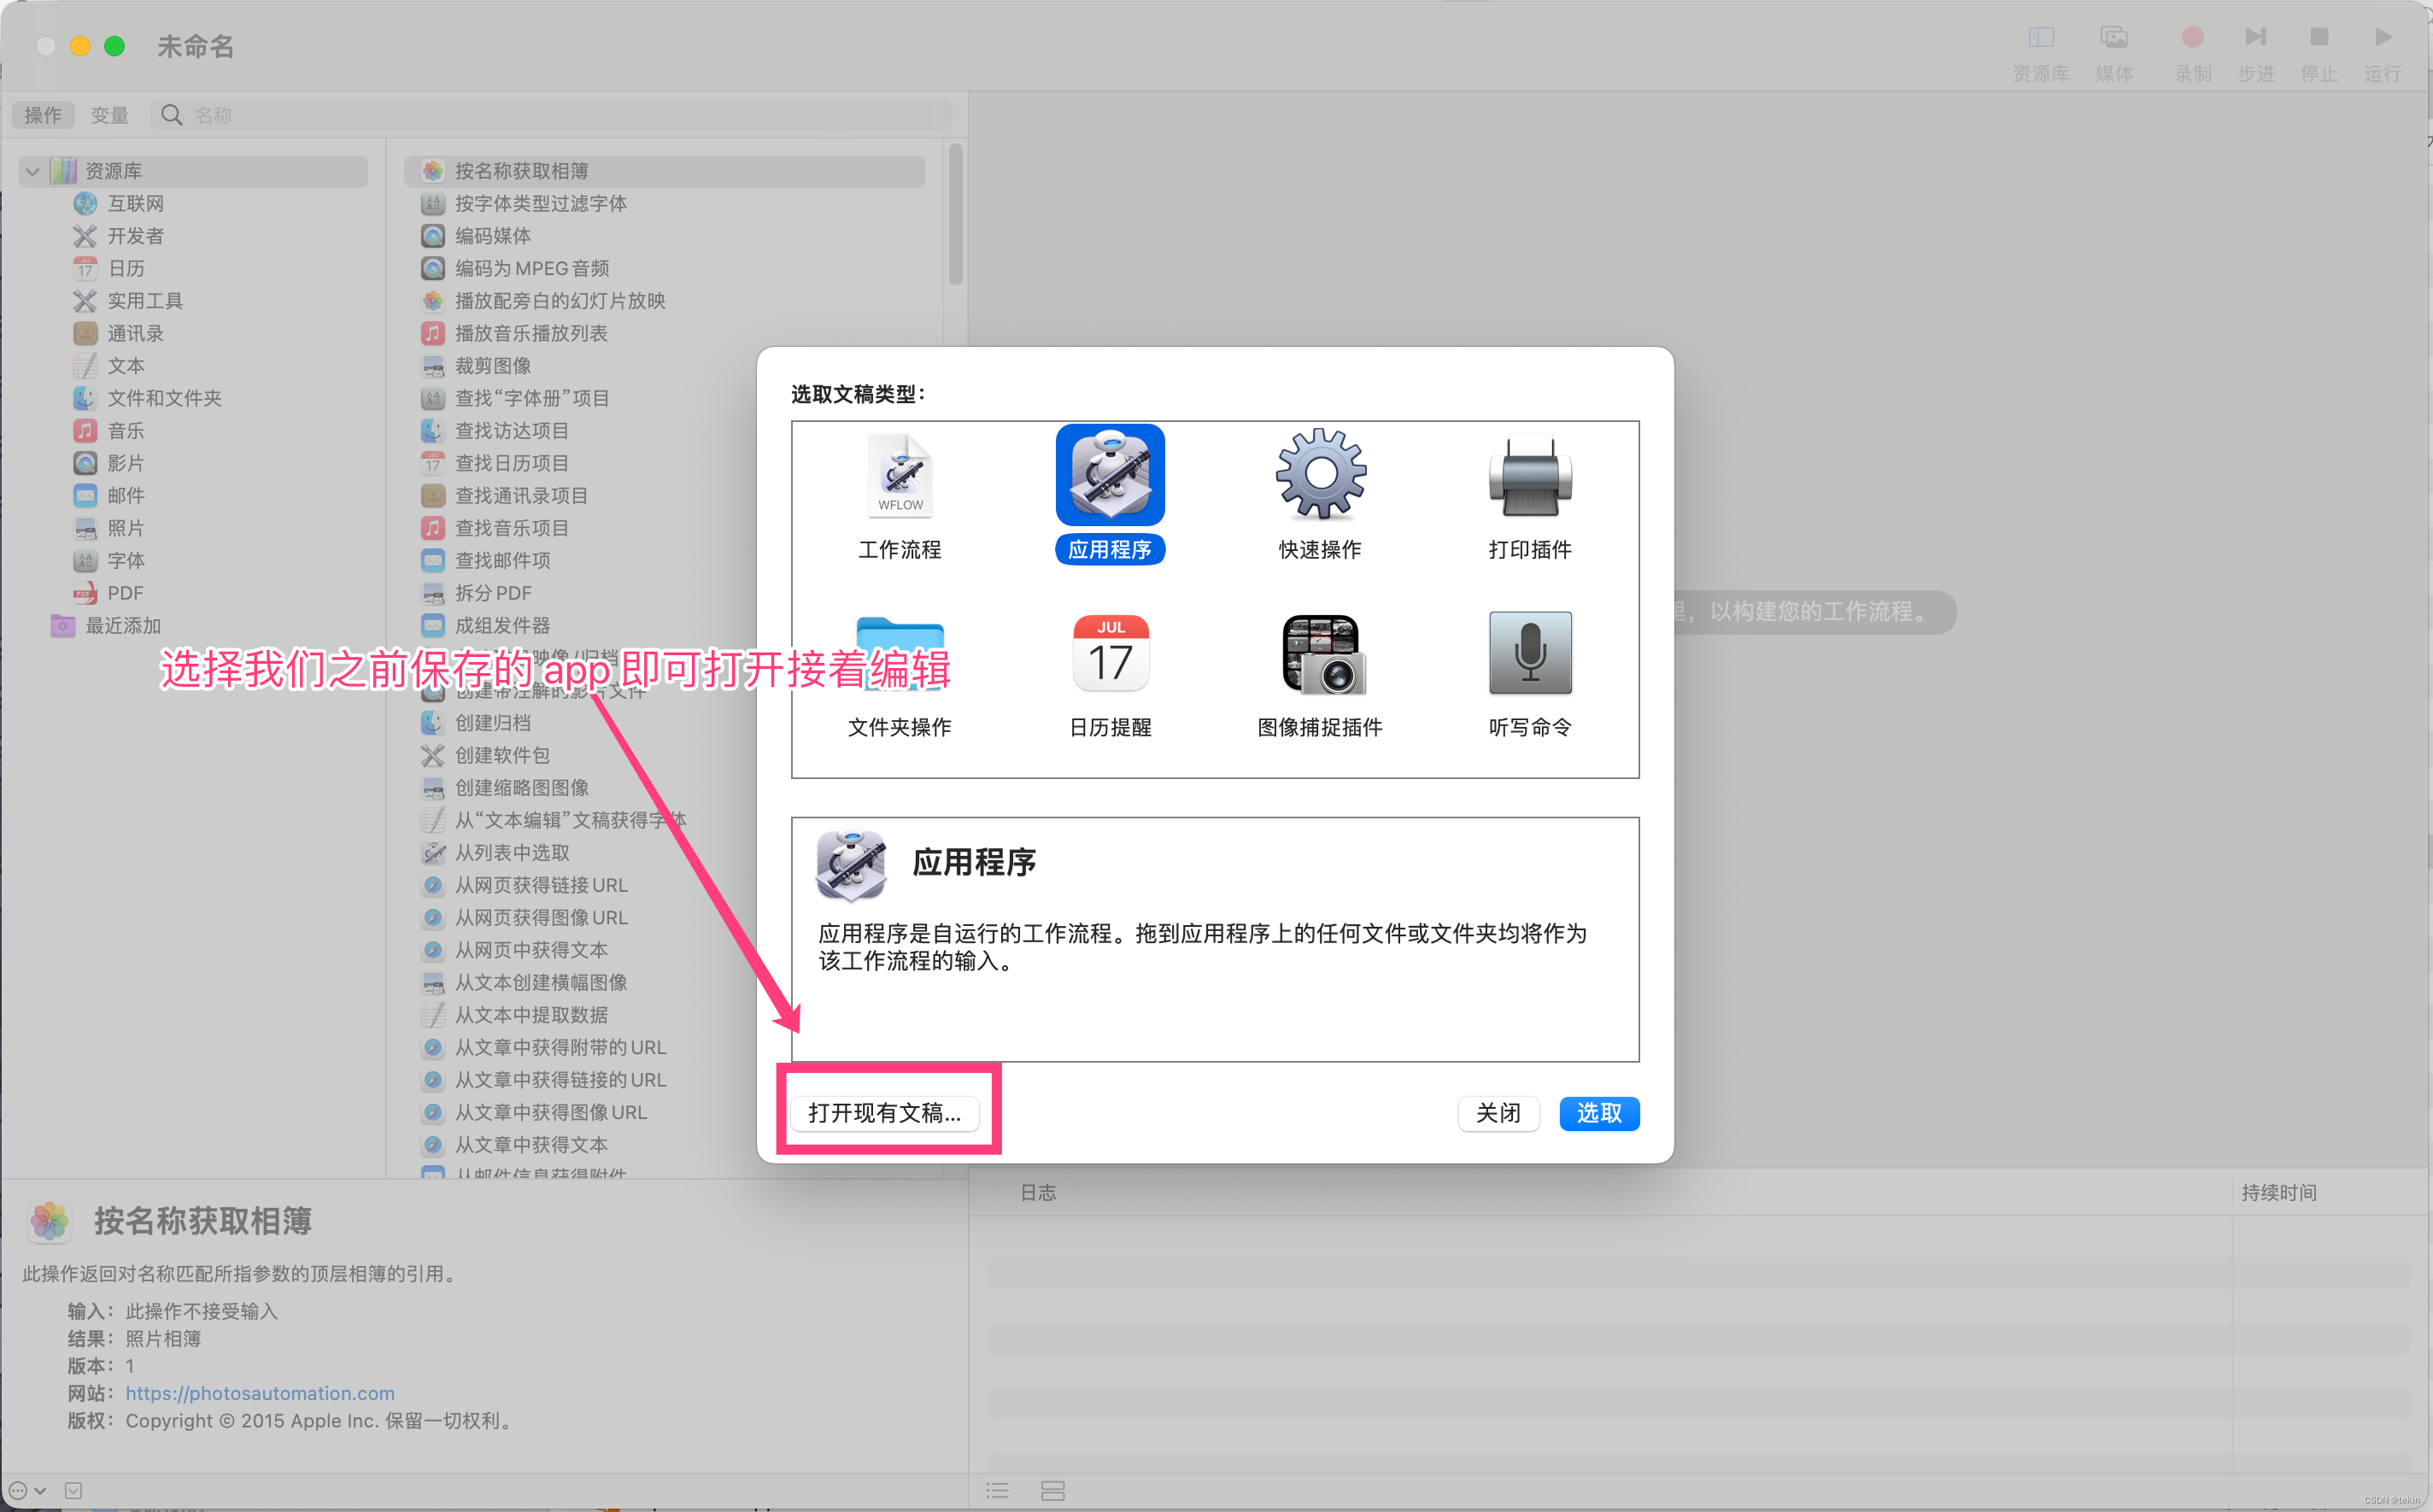Hide description pane via checkmark button
The height and width of the screenshot is (1512, 2433).
73,1490
